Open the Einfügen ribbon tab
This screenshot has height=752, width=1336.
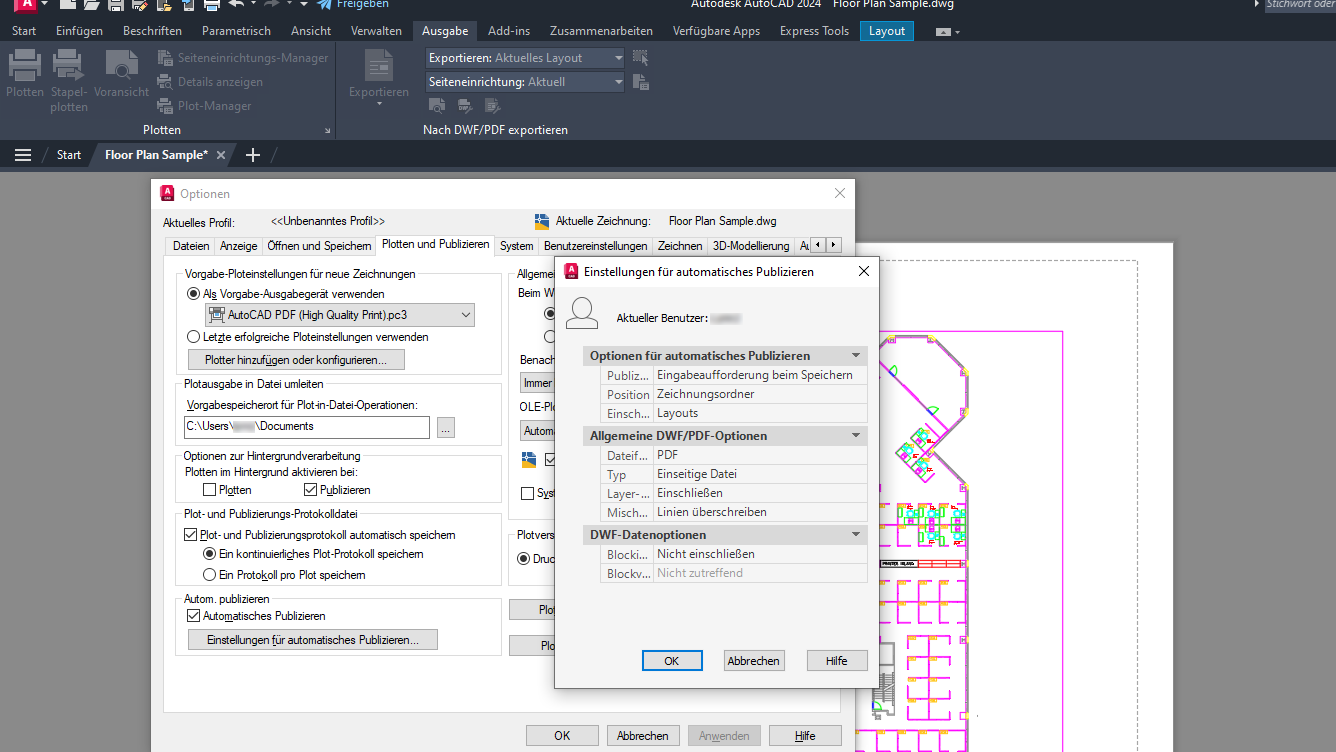coord(80,31)
